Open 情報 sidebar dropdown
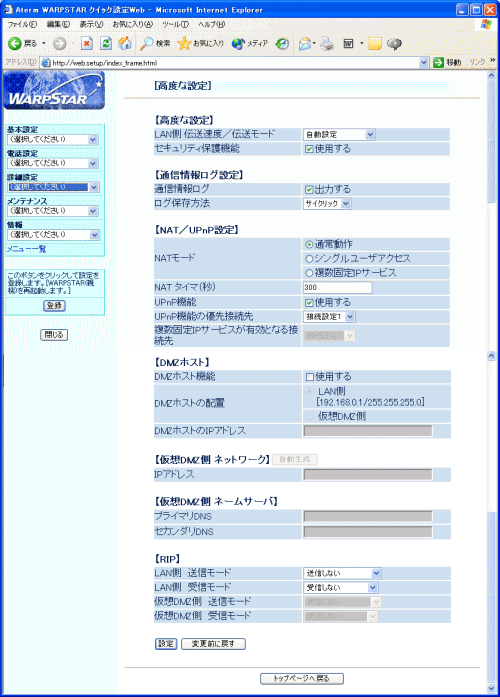500x697 pixels. (x=54, y=235)
